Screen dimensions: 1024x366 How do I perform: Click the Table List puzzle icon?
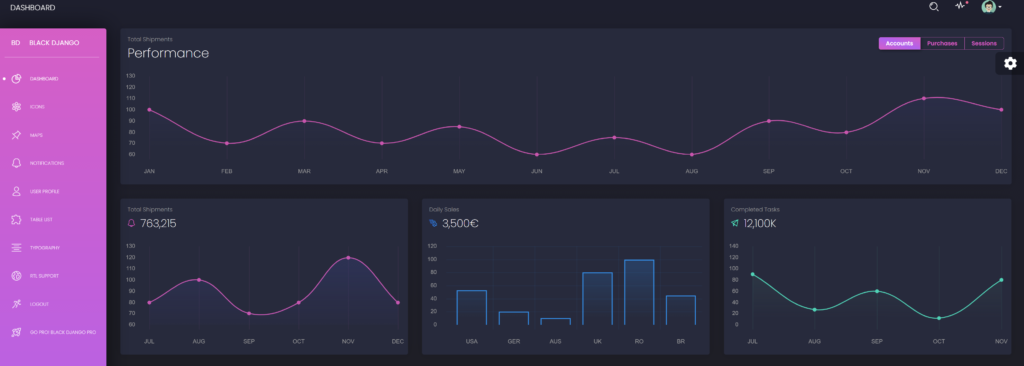16,220
